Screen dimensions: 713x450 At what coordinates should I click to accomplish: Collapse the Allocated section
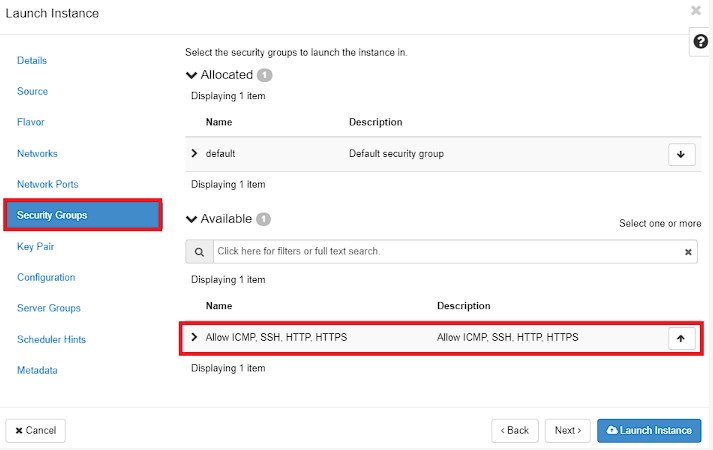tap(191, 75)
